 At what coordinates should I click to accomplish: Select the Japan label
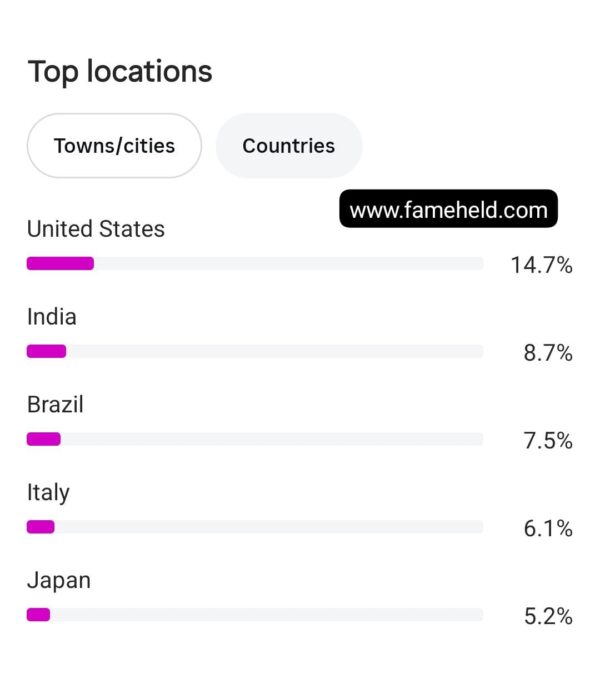59,581
